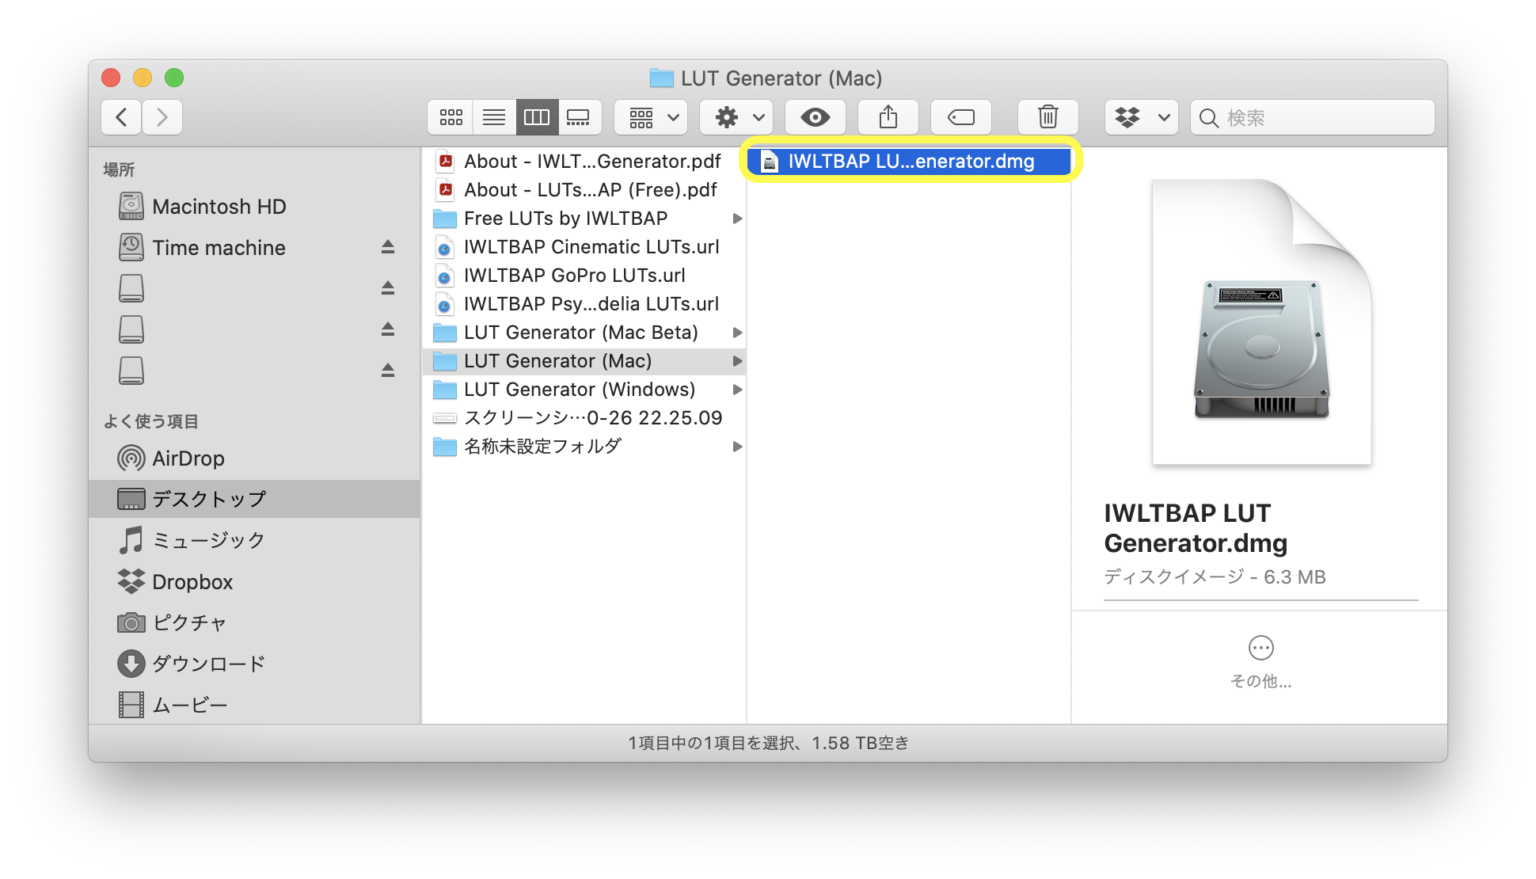Switch to gallery view
Screen dimensions: 1536x879
point(579,117)
